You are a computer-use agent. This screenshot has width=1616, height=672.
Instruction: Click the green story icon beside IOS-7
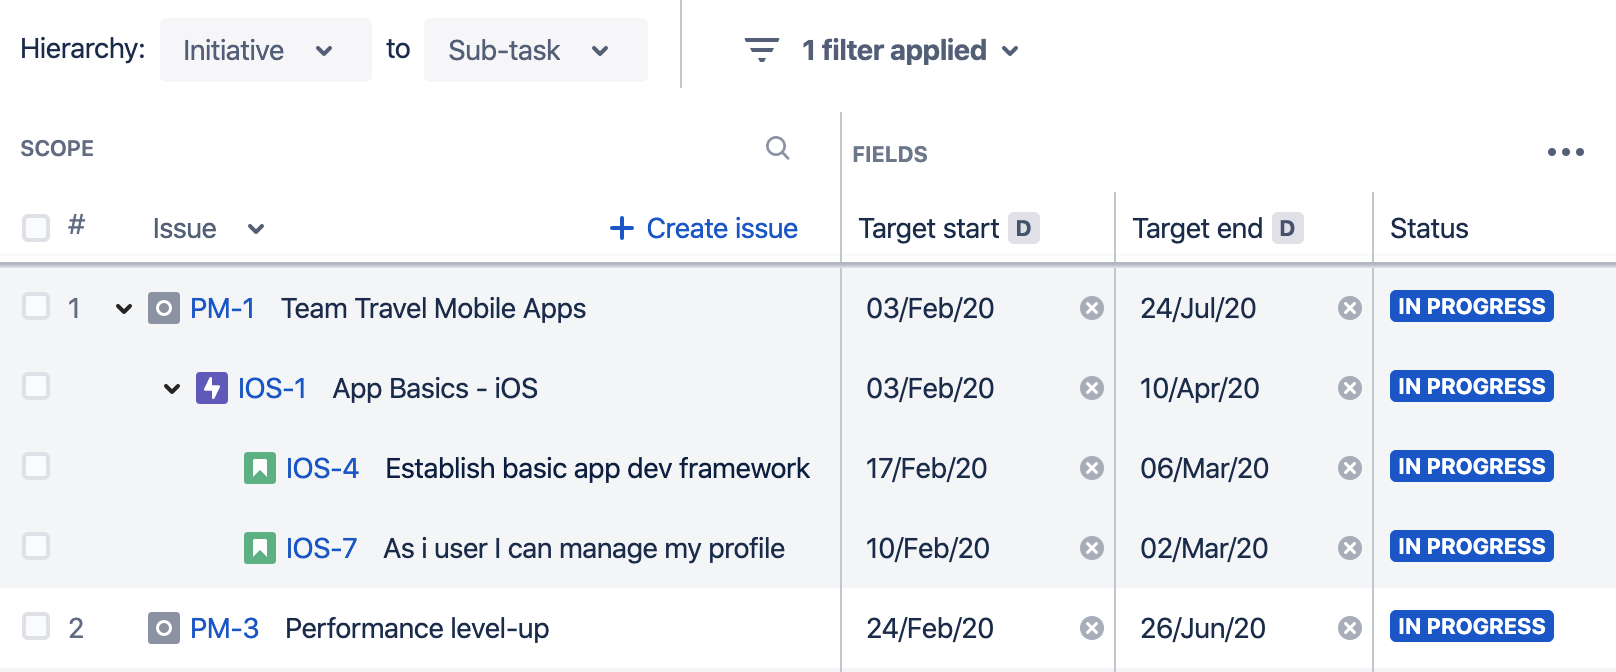tap(259, 548)
